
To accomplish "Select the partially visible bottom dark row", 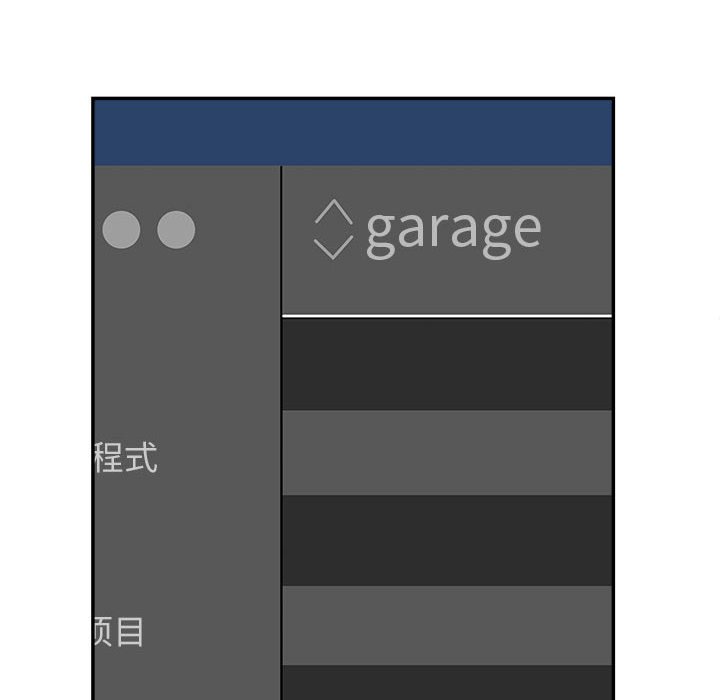I will pyautogui.click(x=447, y=682).
